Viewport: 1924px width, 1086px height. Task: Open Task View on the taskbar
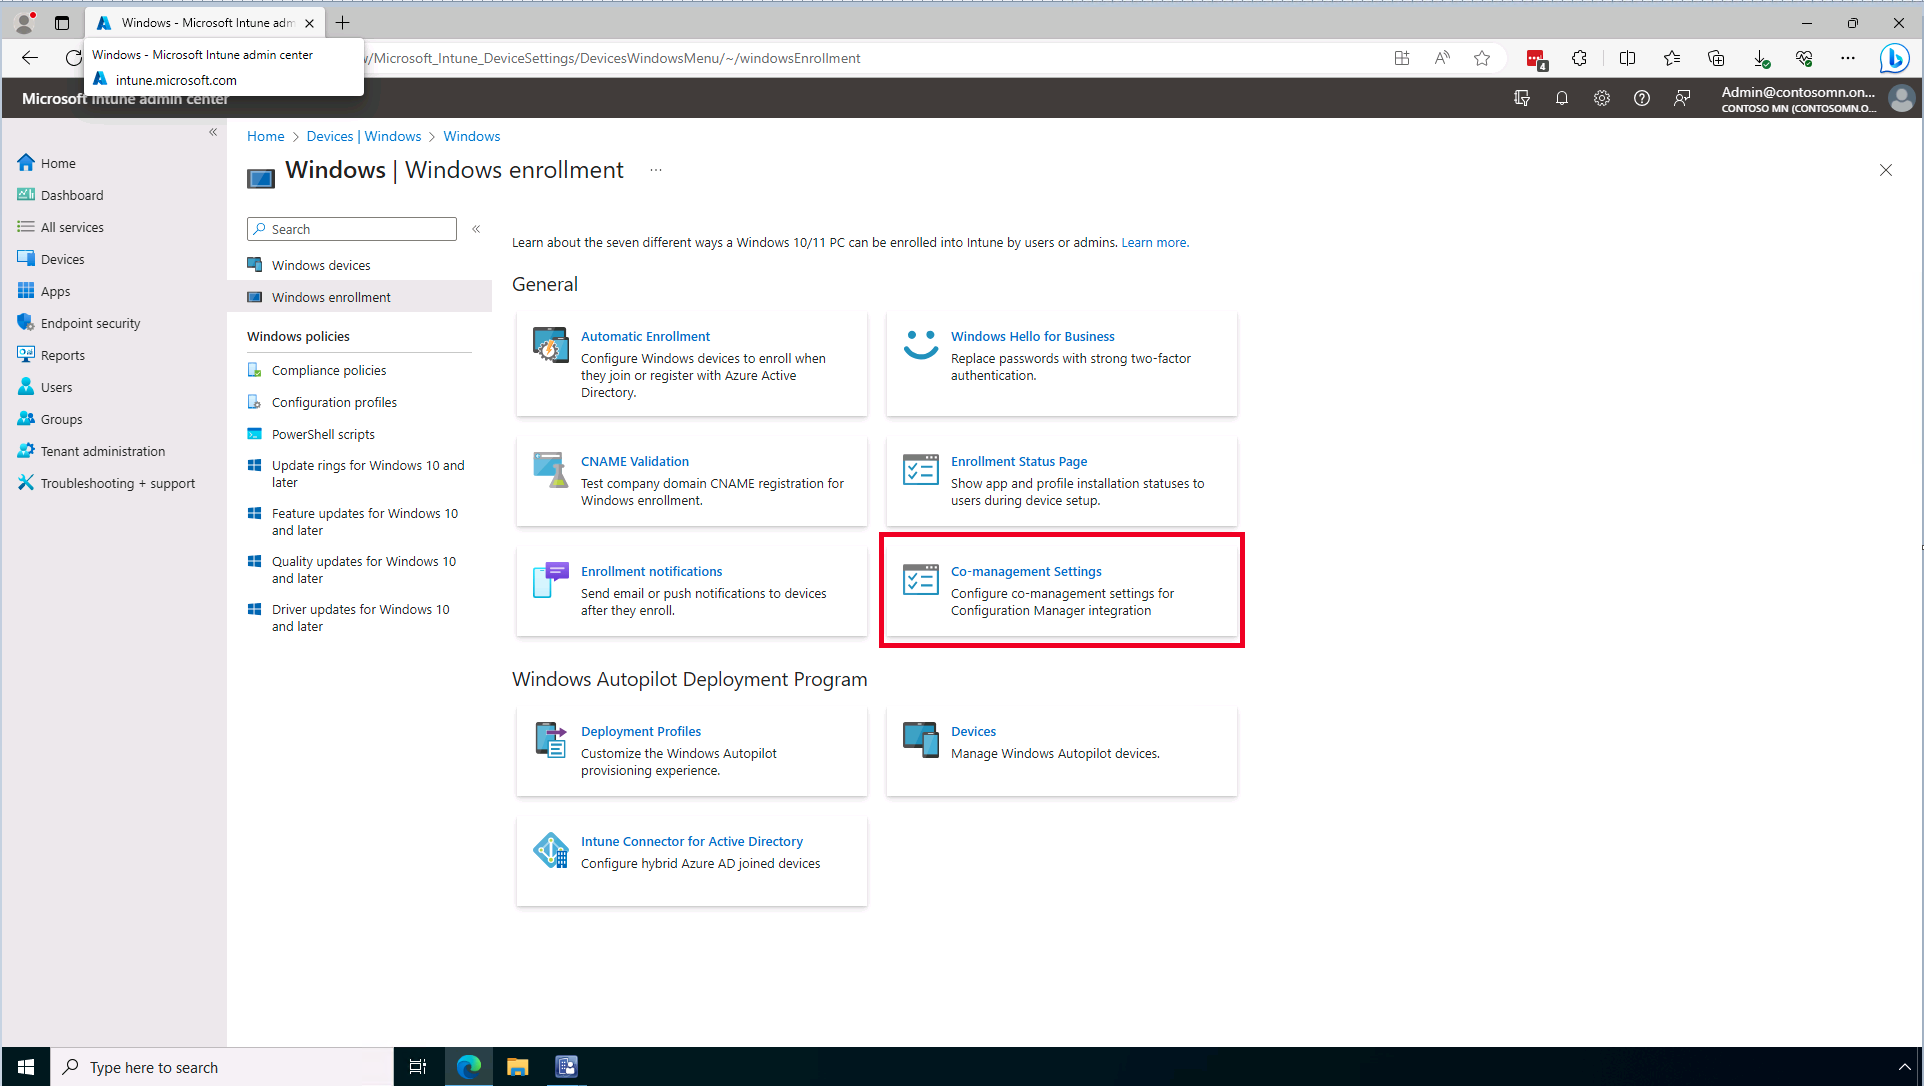(418, 1067)
